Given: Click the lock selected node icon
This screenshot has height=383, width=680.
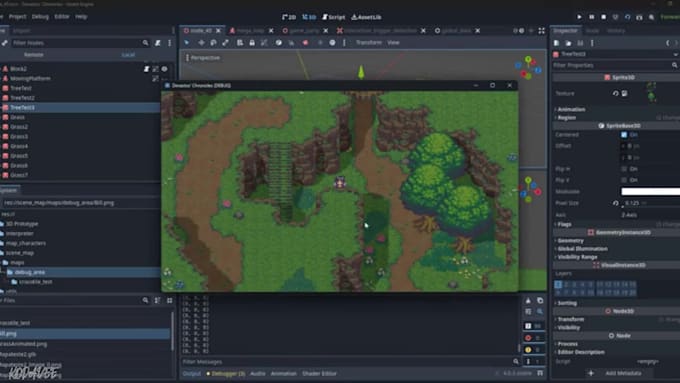Looking at the screenshot, I should click(252, 43).
